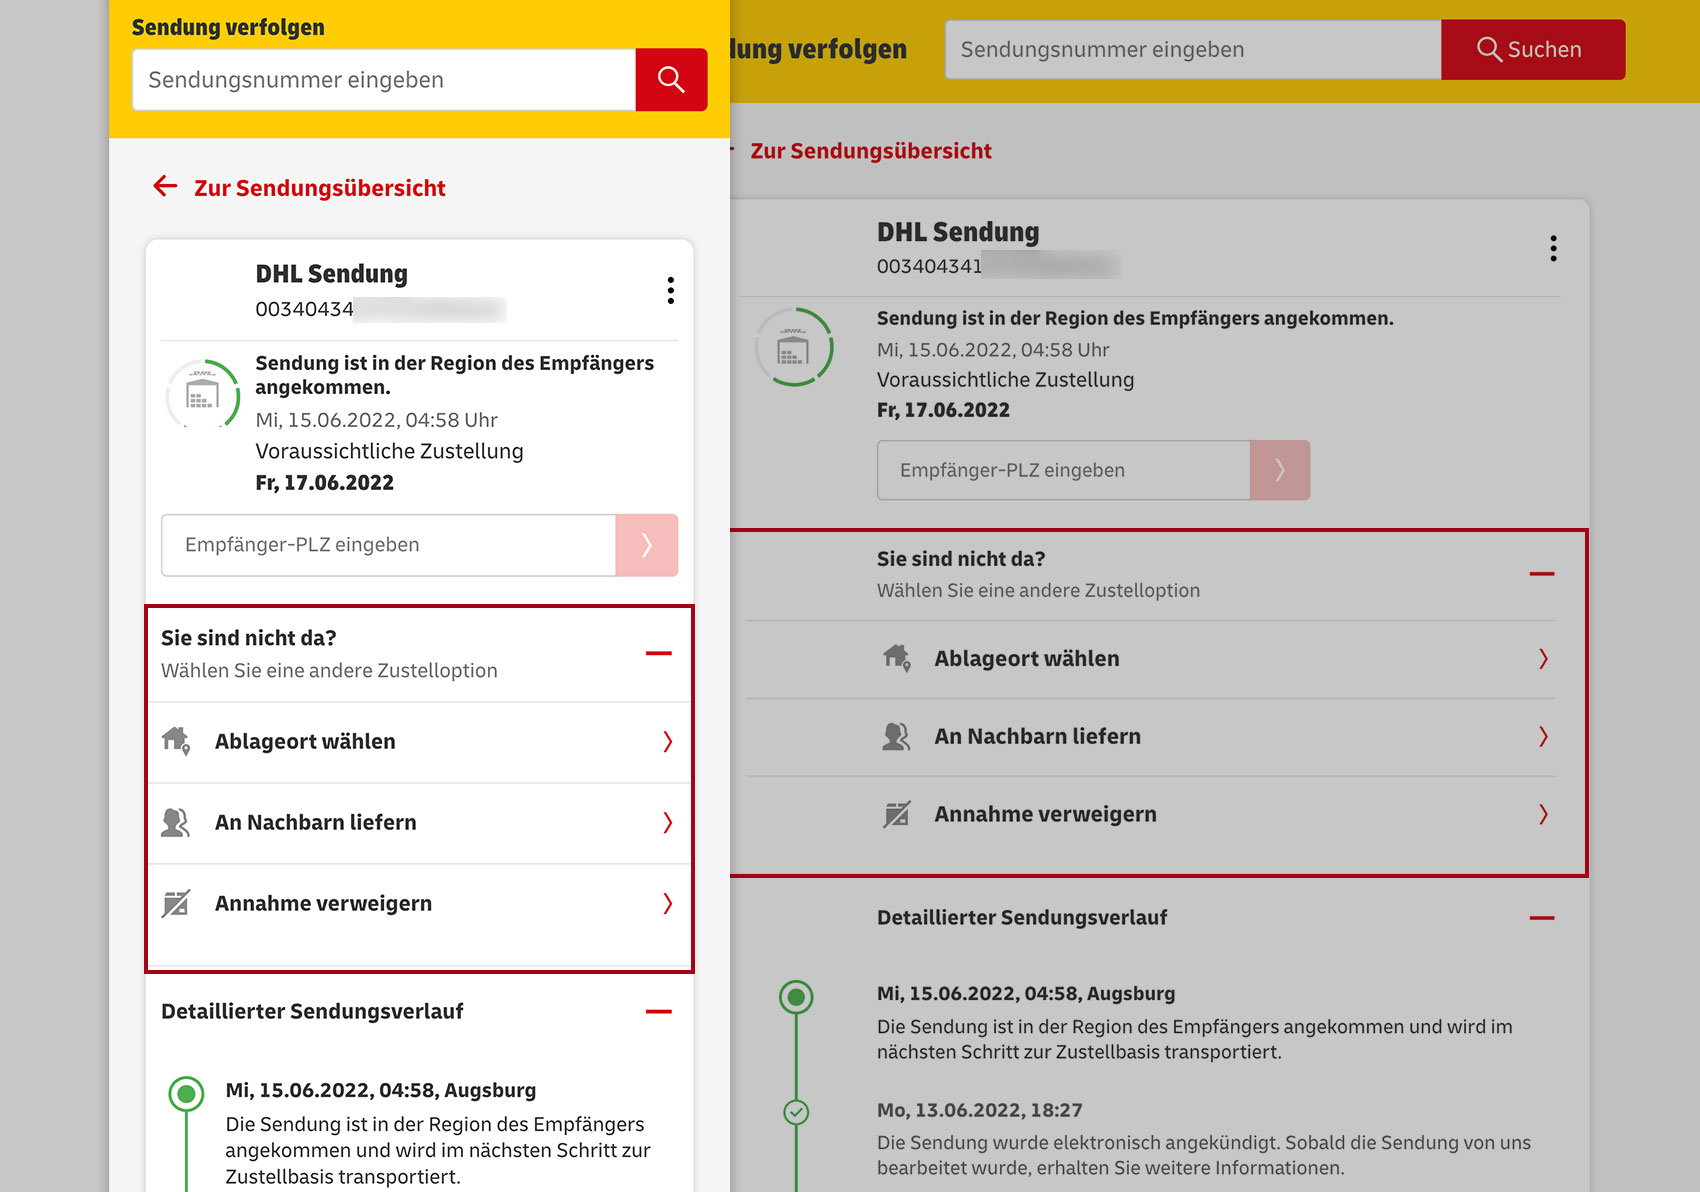Screen dimensions: 1700x1192
Task: Click the tracking number 00340434 in mobile view
Action: coord(304,309)
